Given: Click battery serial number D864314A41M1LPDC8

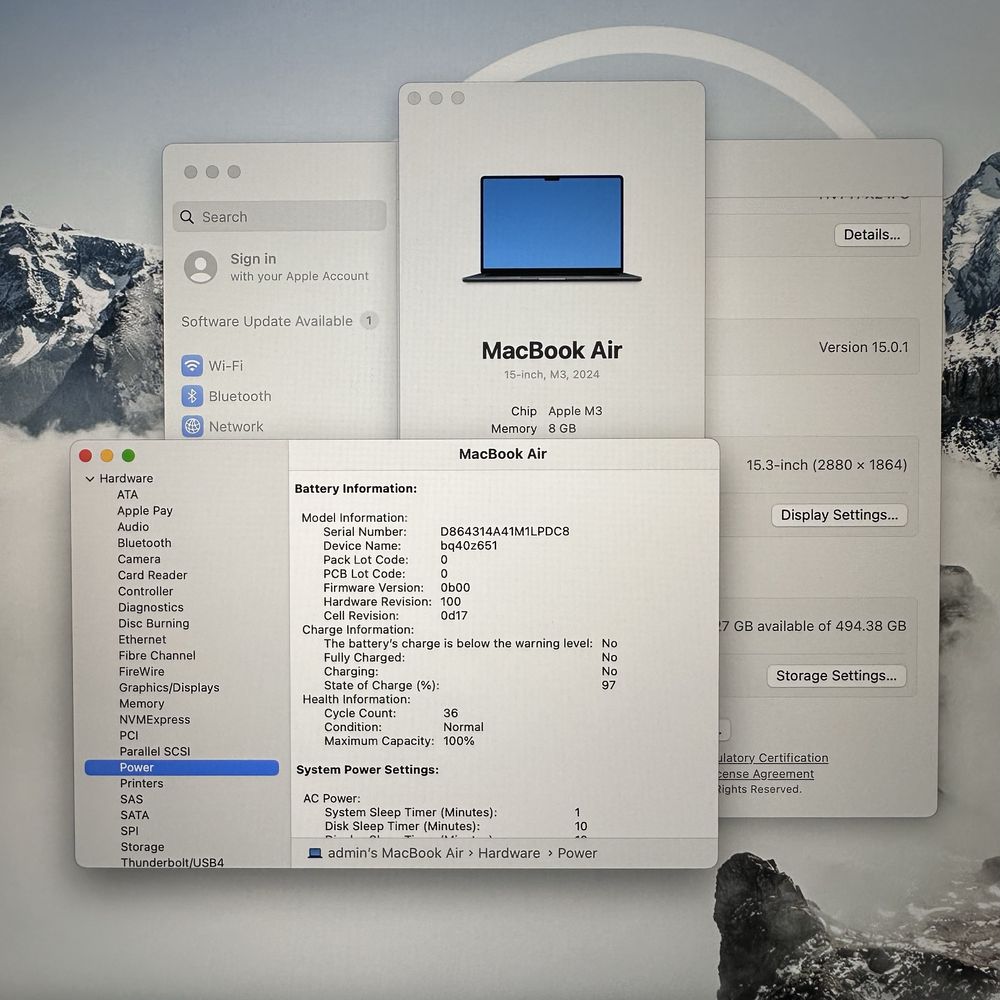Looking at the screenshot, I should [504, 531].
